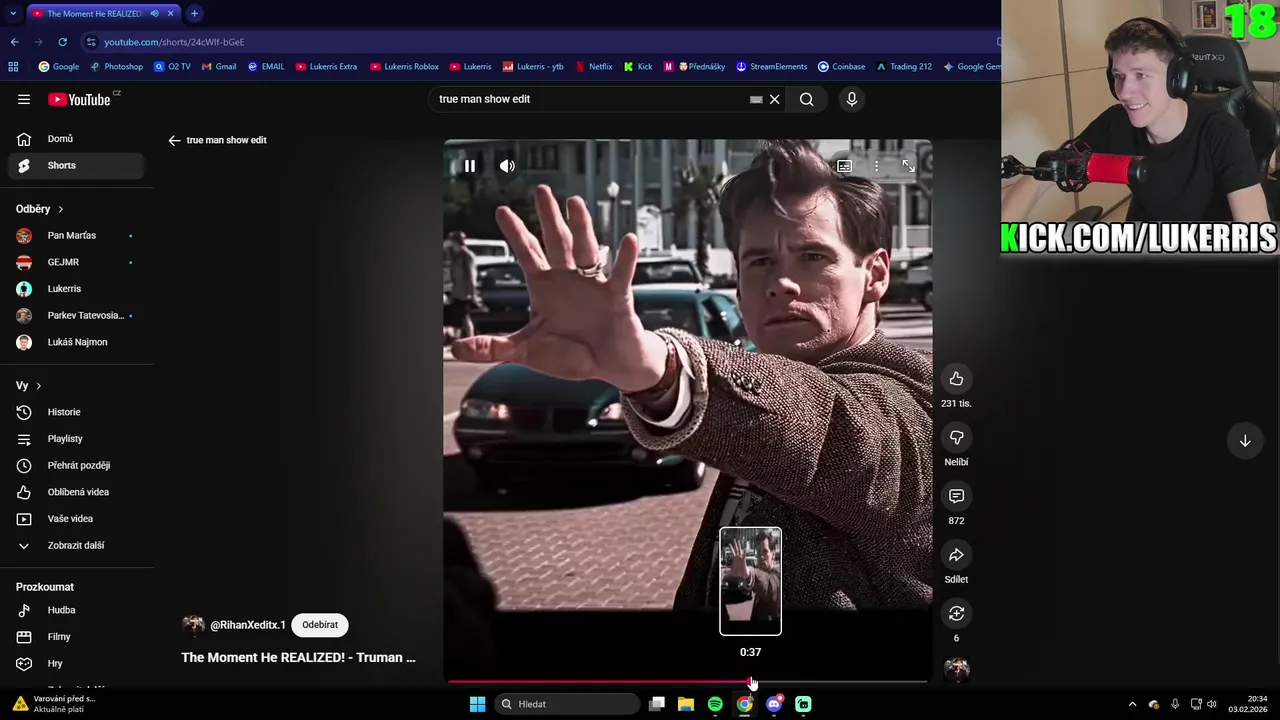Go to the next Short with the down arrow
The image size is (1280, 720).
tap(1245, 441)
